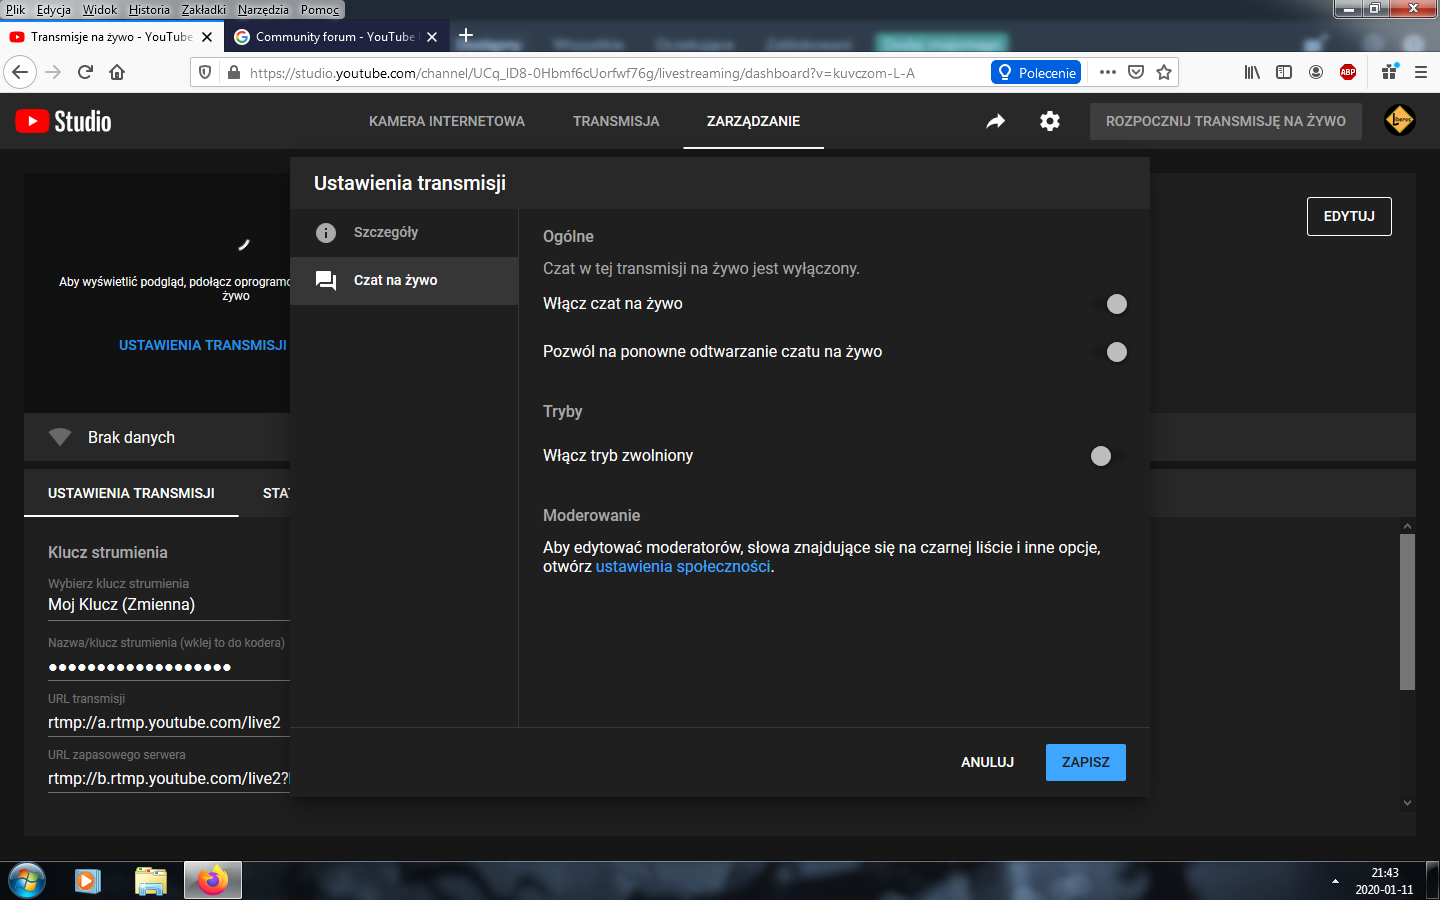Show site info via the padlock icon
Viewport: 1440px width, 900px height.
tap(233, 72)
